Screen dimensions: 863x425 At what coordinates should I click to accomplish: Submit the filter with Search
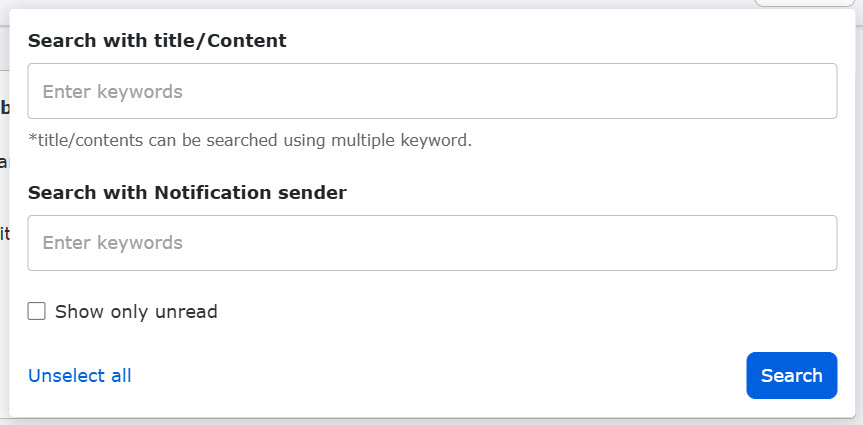[791, 376]
